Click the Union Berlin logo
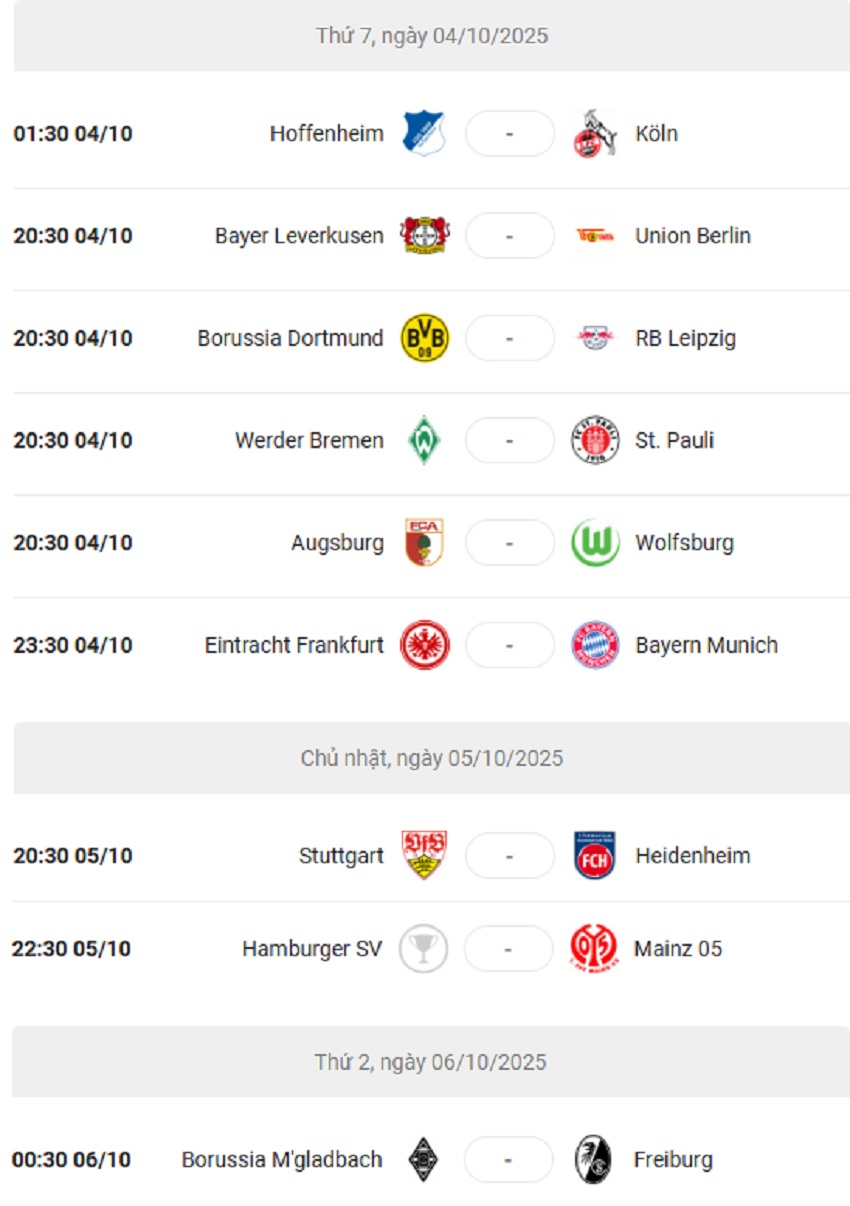Image resolution: width=850 pixels, height=1206 pixels. coord(595,236)
